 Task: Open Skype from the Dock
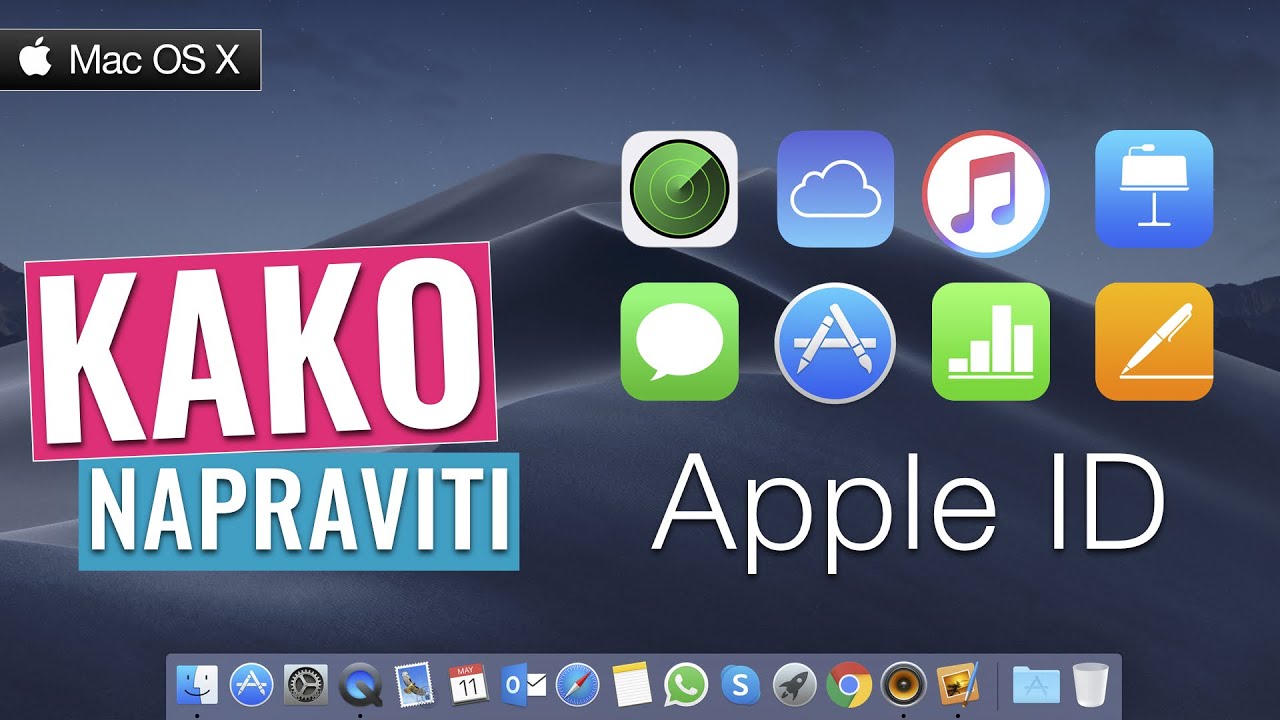pos(740,685)
